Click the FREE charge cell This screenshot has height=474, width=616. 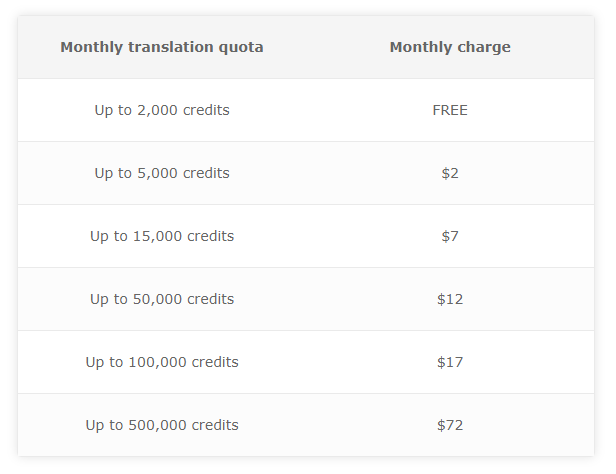coord(450,110)
